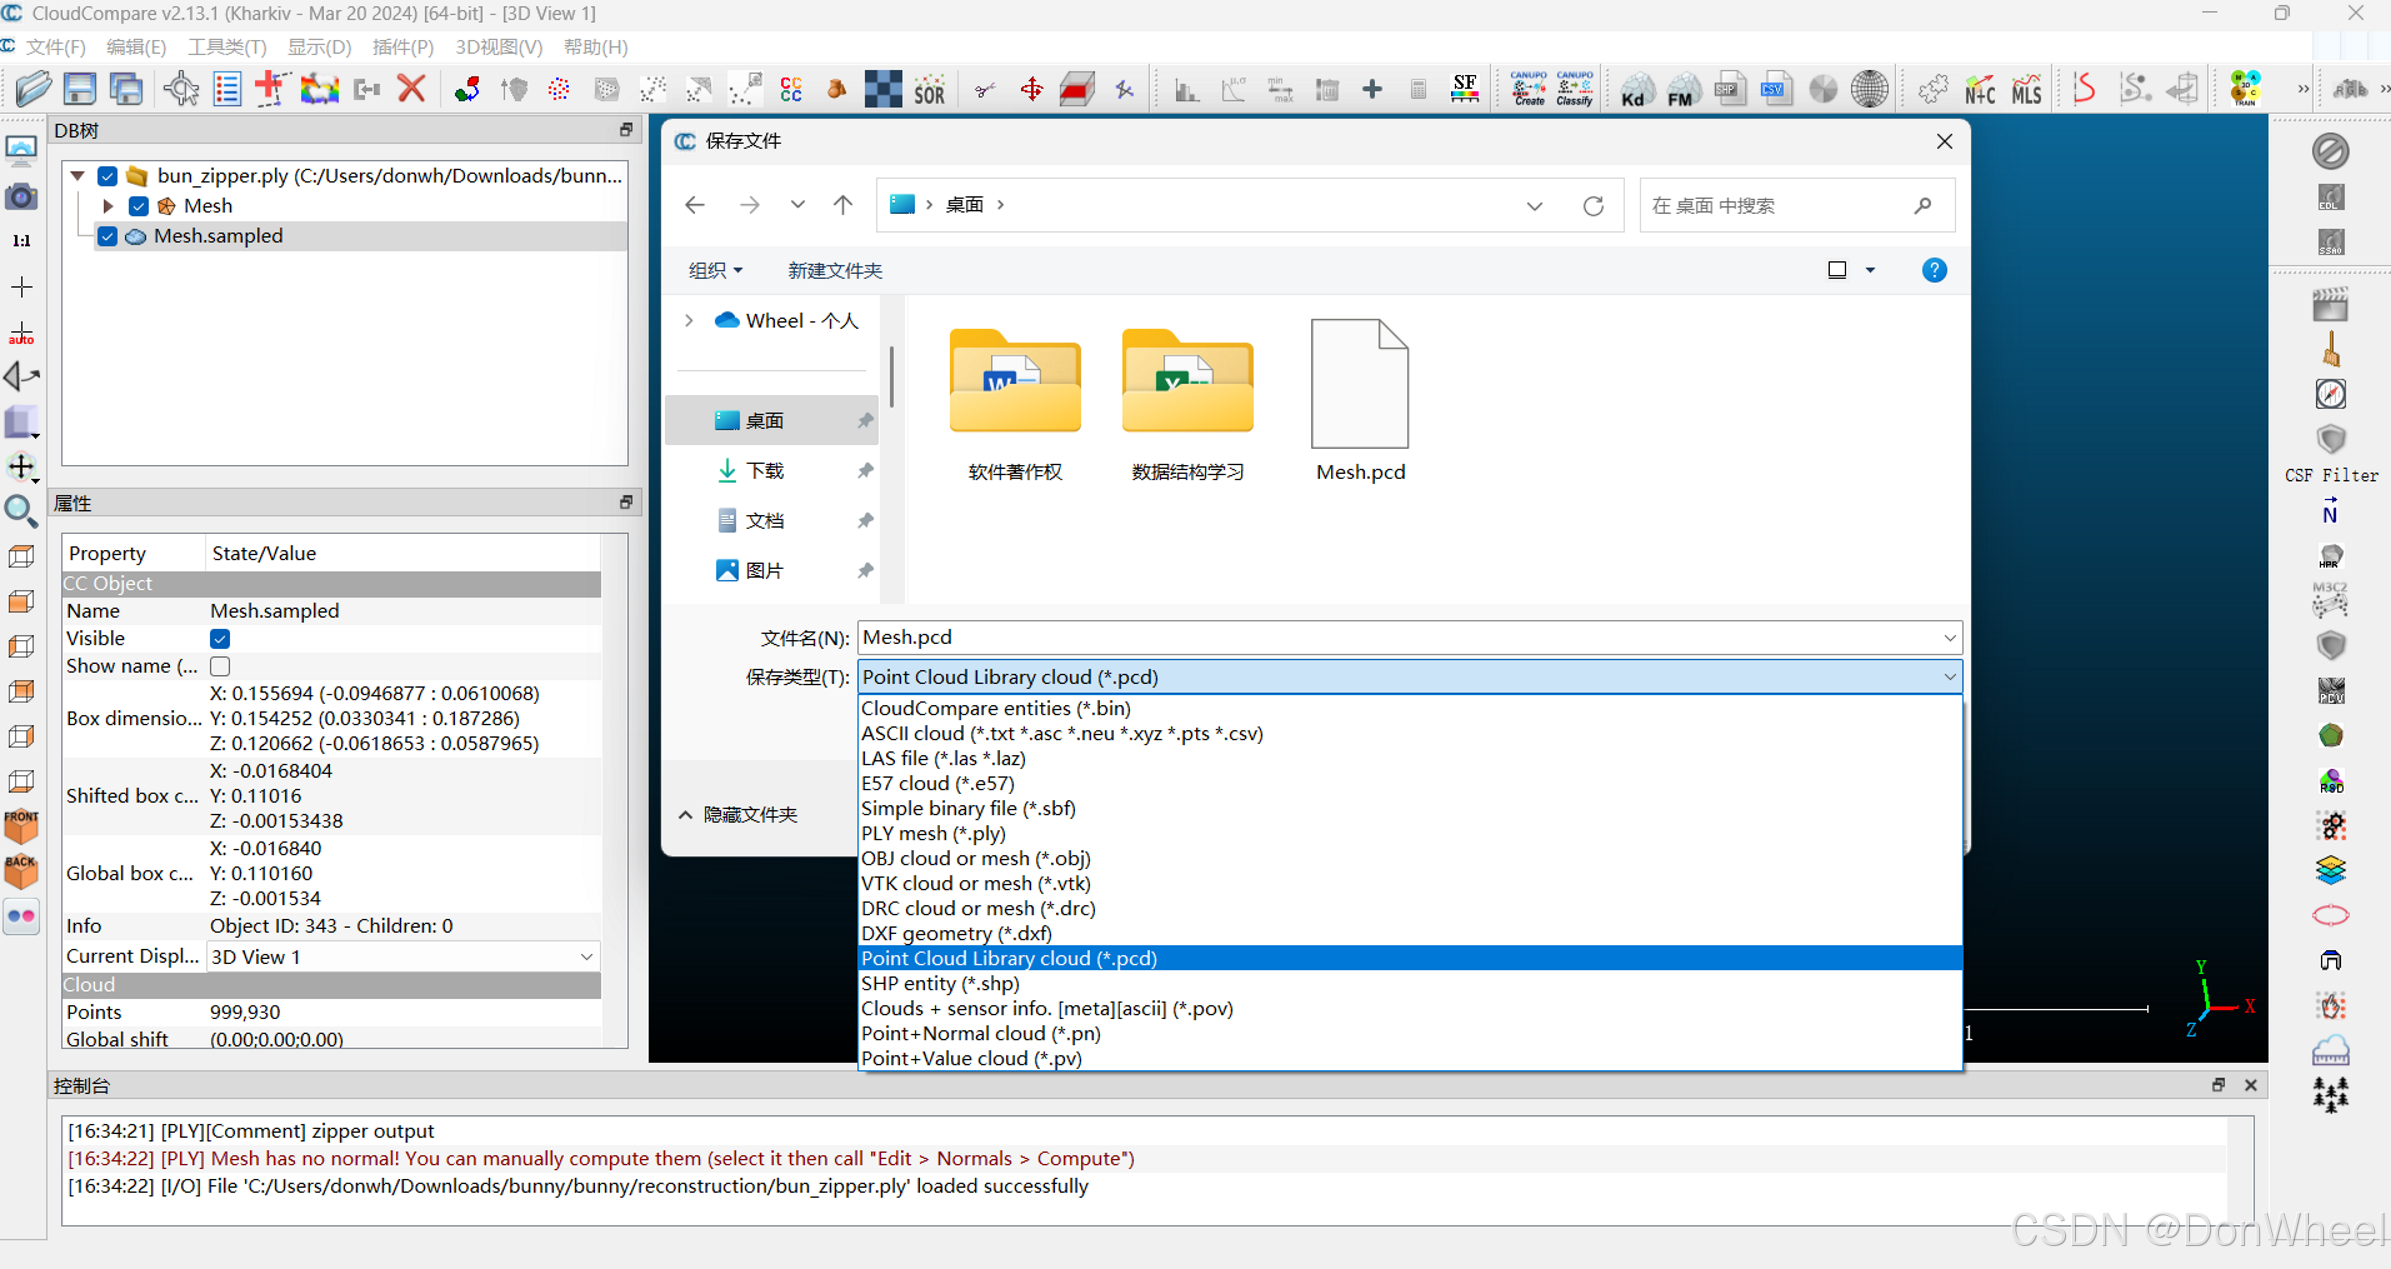The image size is (2391, 1269).
Task: Click the MLS smoothing toolbar icon
Action: (x=2026, y=90)
